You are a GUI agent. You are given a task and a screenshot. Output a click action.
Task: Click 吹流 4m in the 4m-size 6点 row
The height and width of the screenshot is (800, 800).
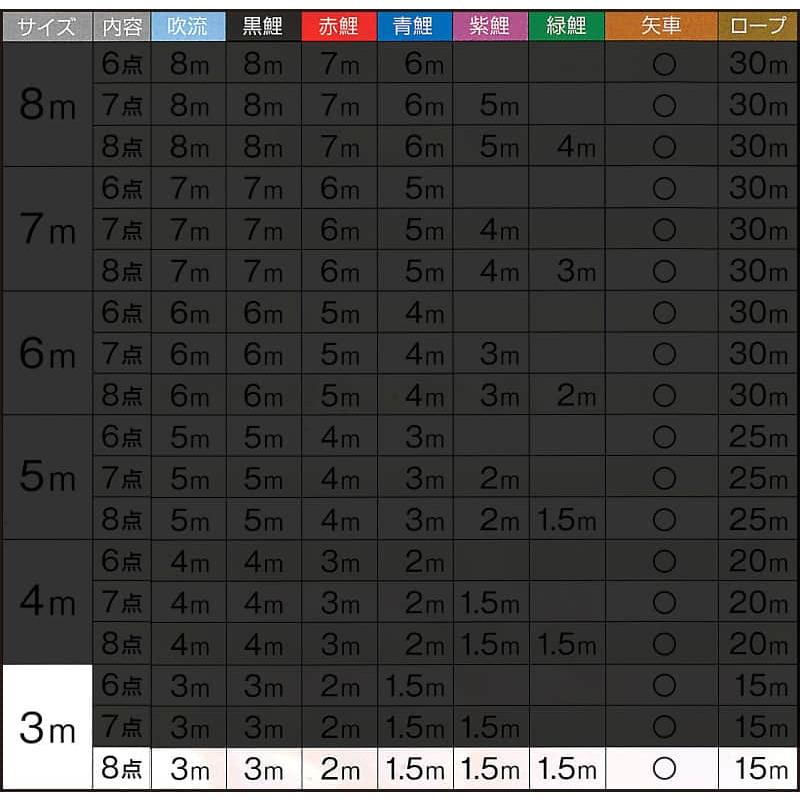(x=188, y=561)
